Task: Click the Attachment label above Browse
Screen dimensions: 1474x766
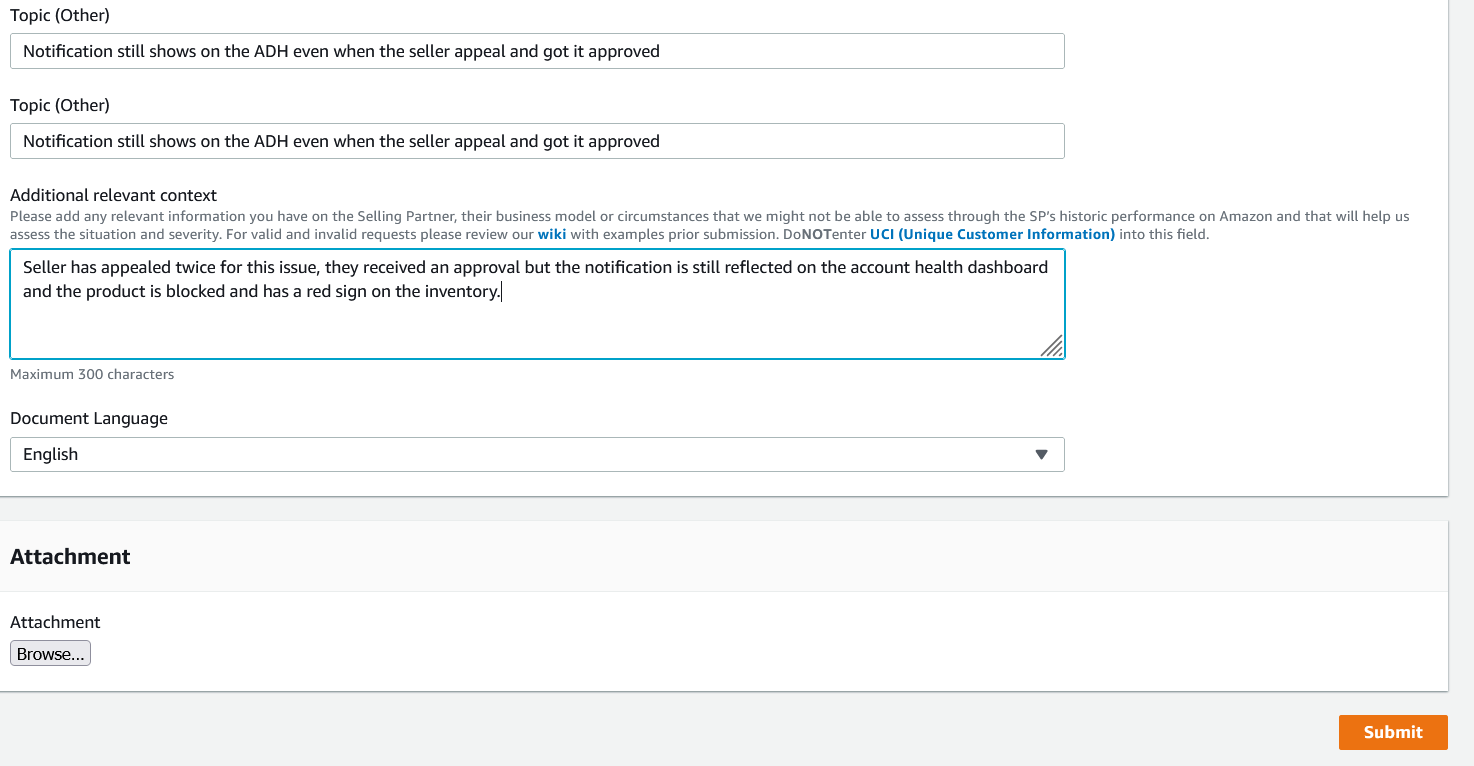Action: click(55, 622)
